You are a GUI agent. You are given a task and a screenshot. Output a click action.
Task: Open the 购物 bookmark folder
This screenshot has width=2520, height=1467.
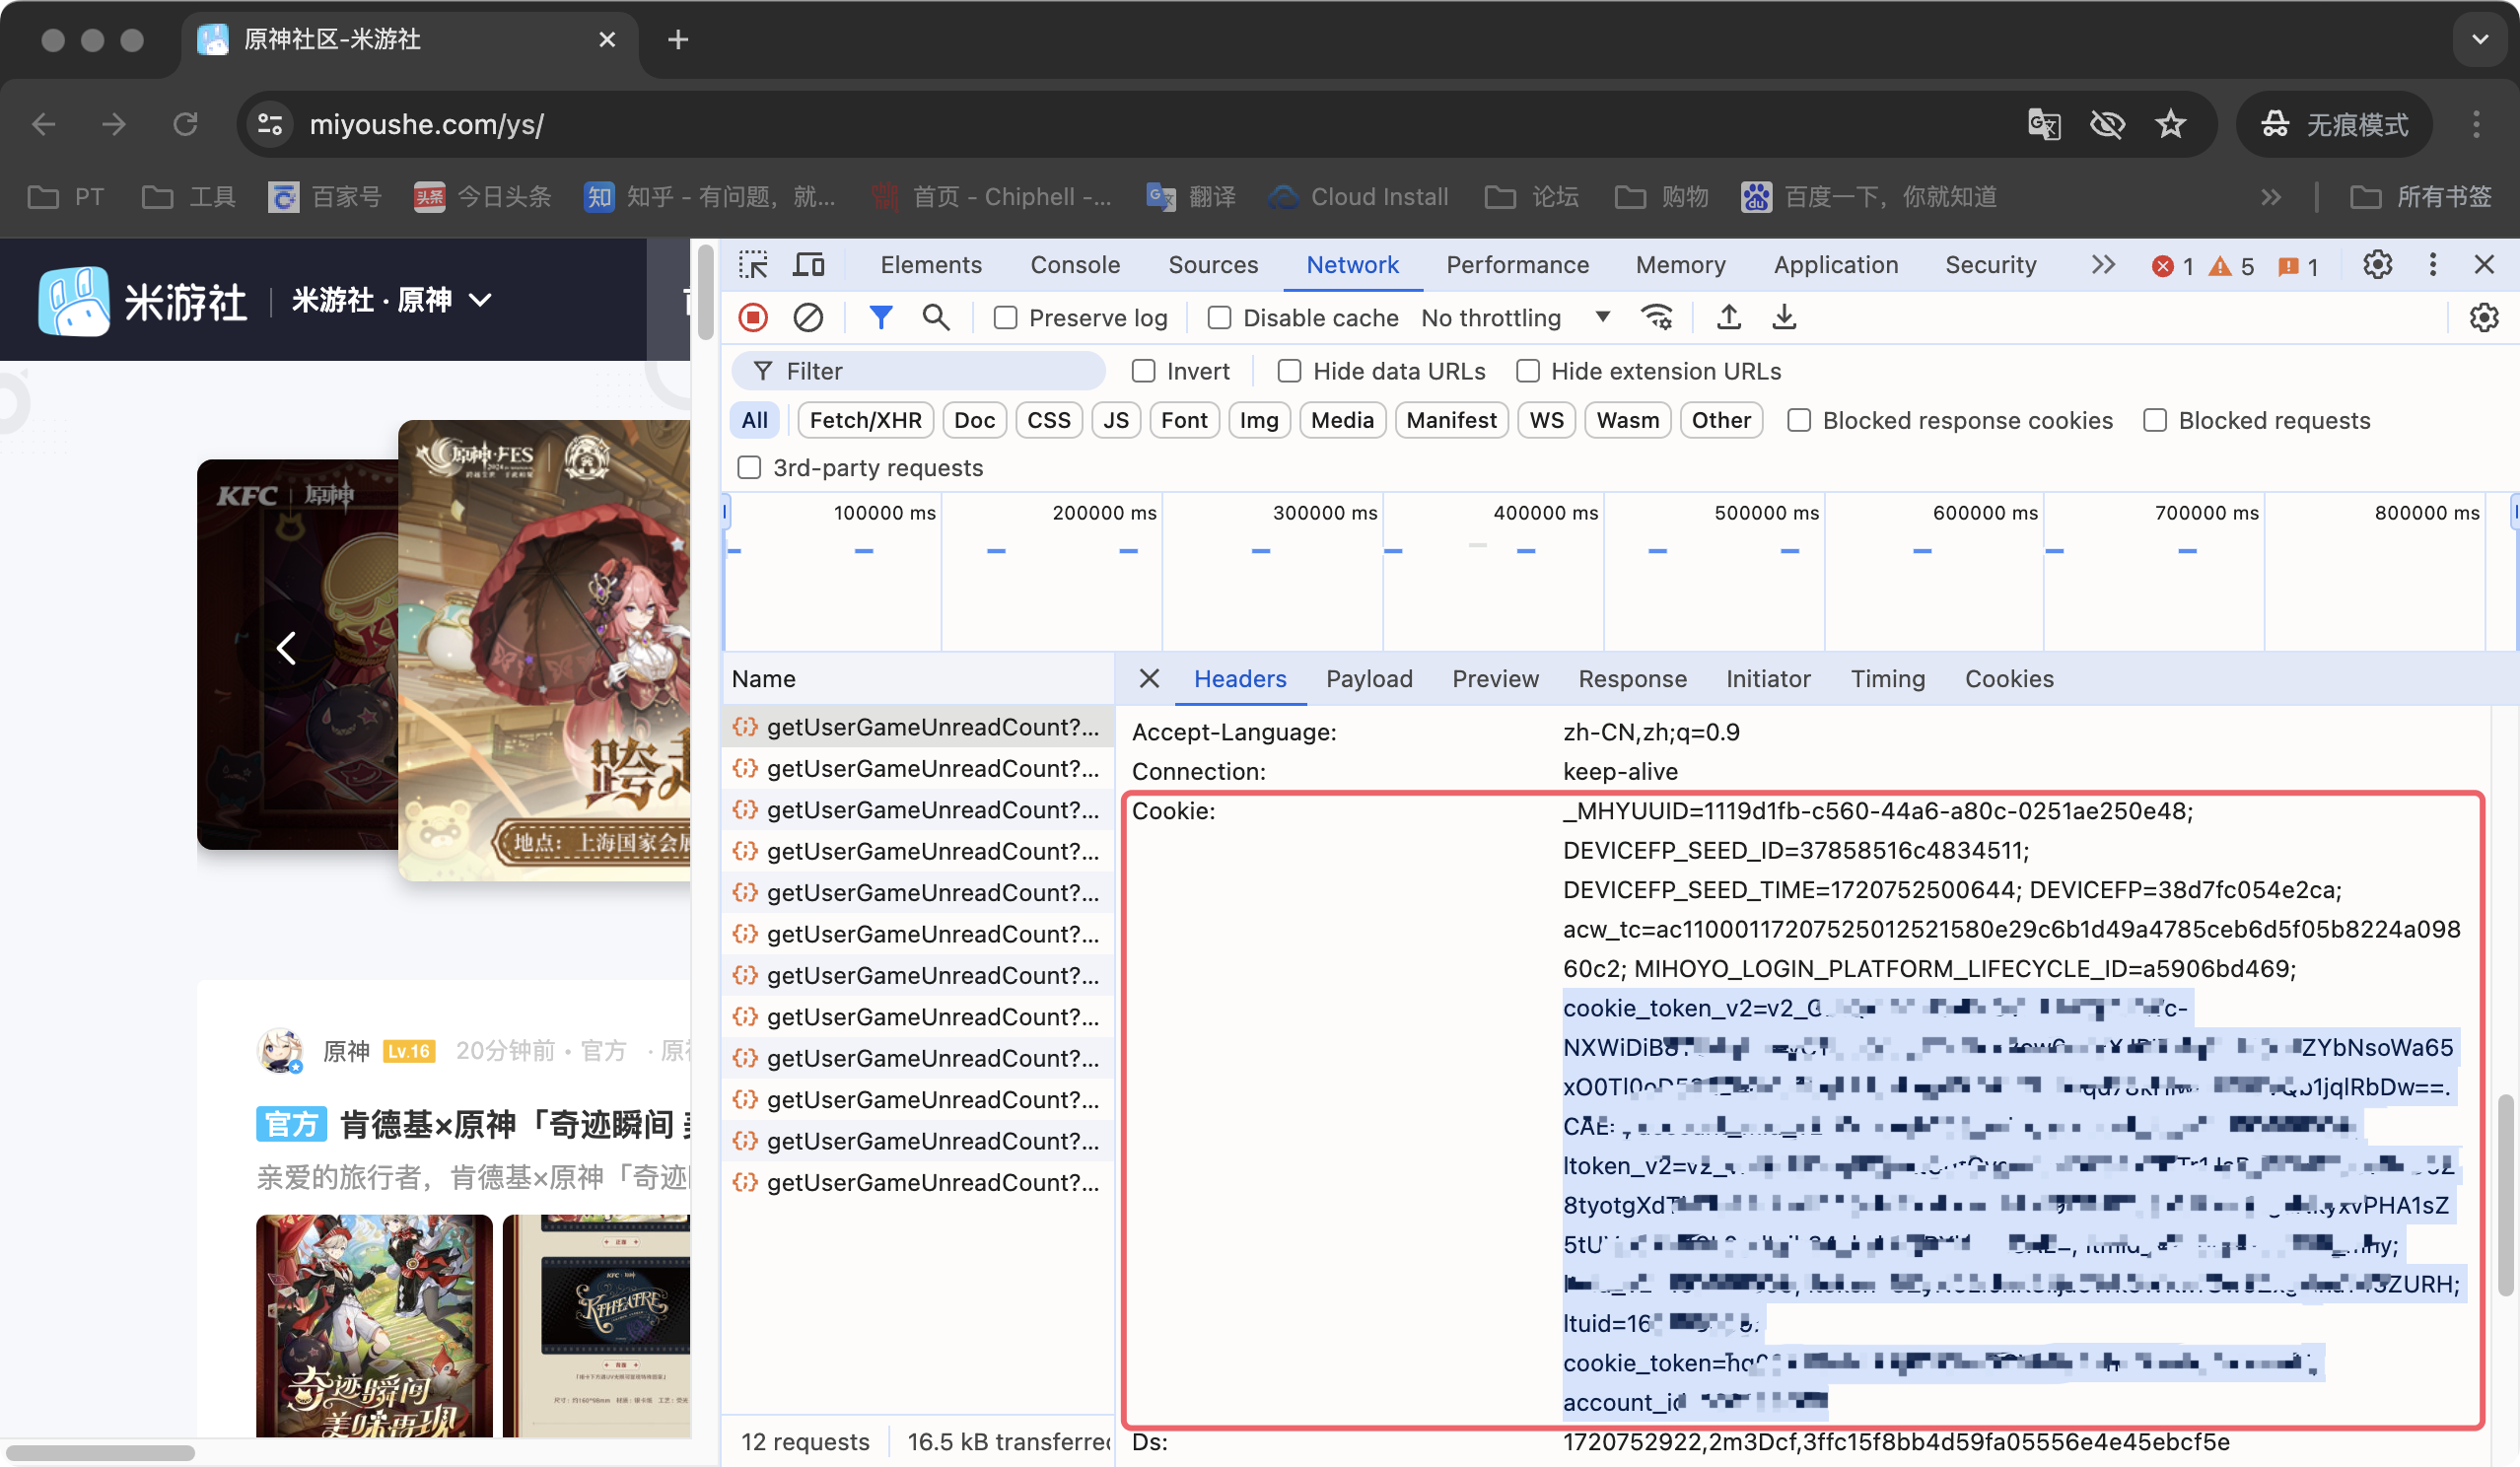point(1661,197)
